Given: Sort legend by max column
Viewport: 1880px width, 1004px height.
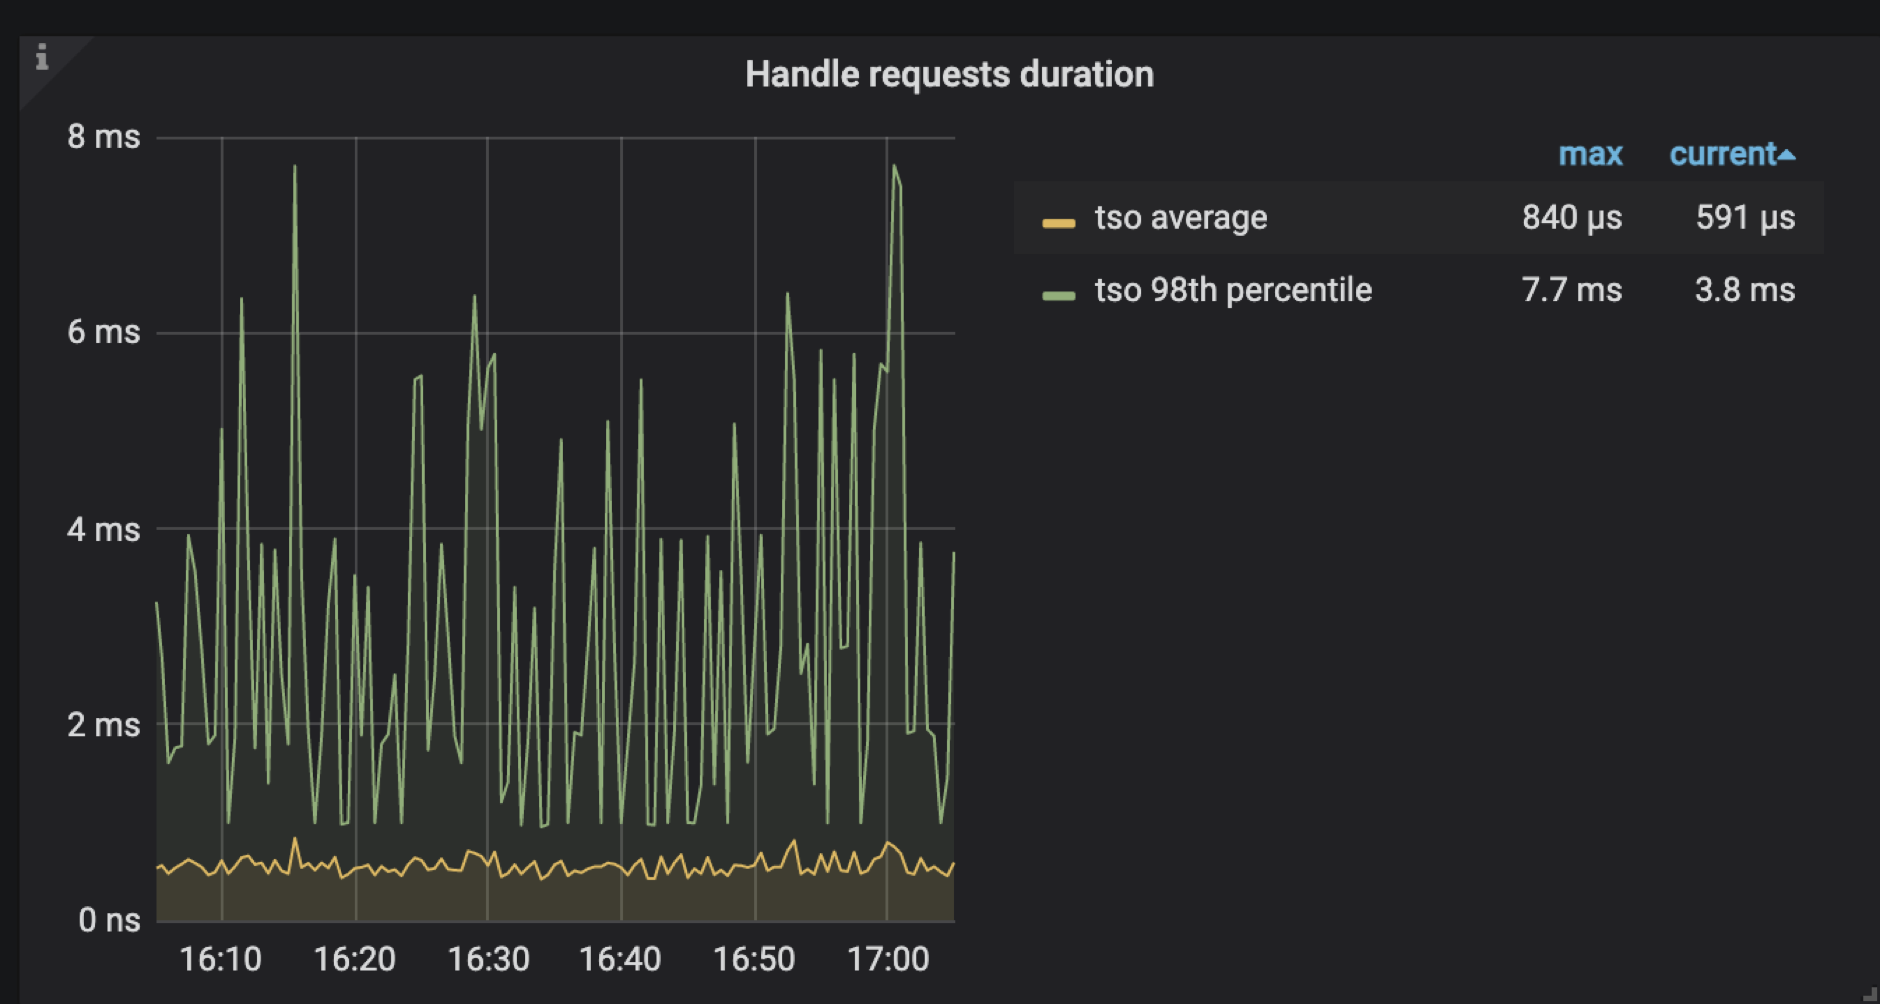Looking at the screenshot, I should (x=1590, y=154).
